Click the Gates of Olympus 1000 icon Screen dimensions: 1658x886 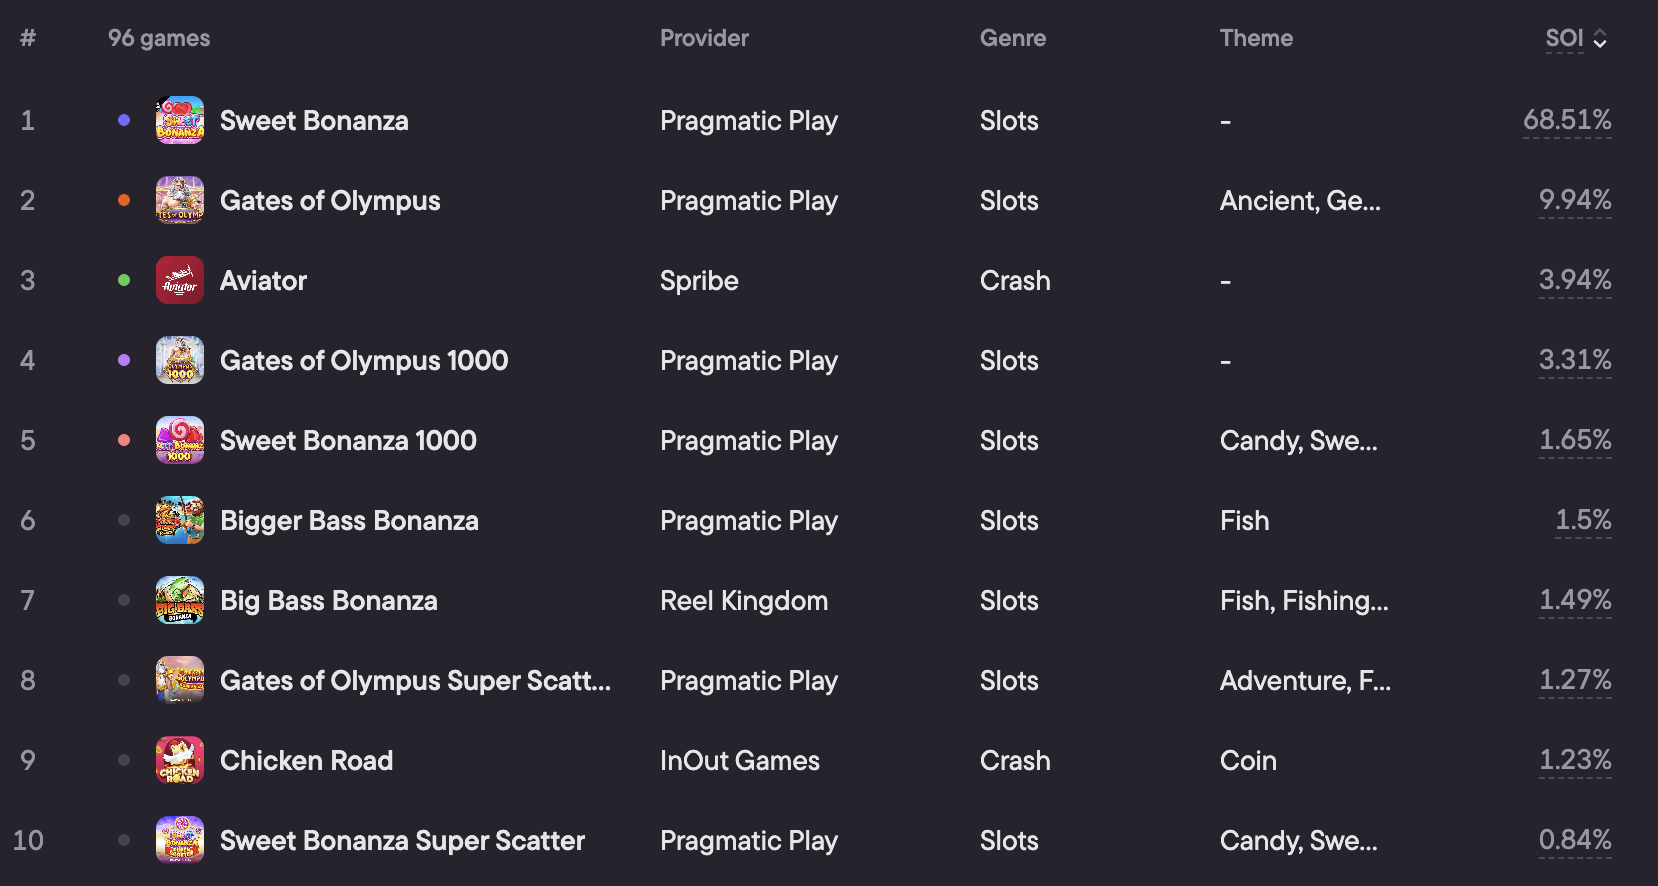[180, 360]
